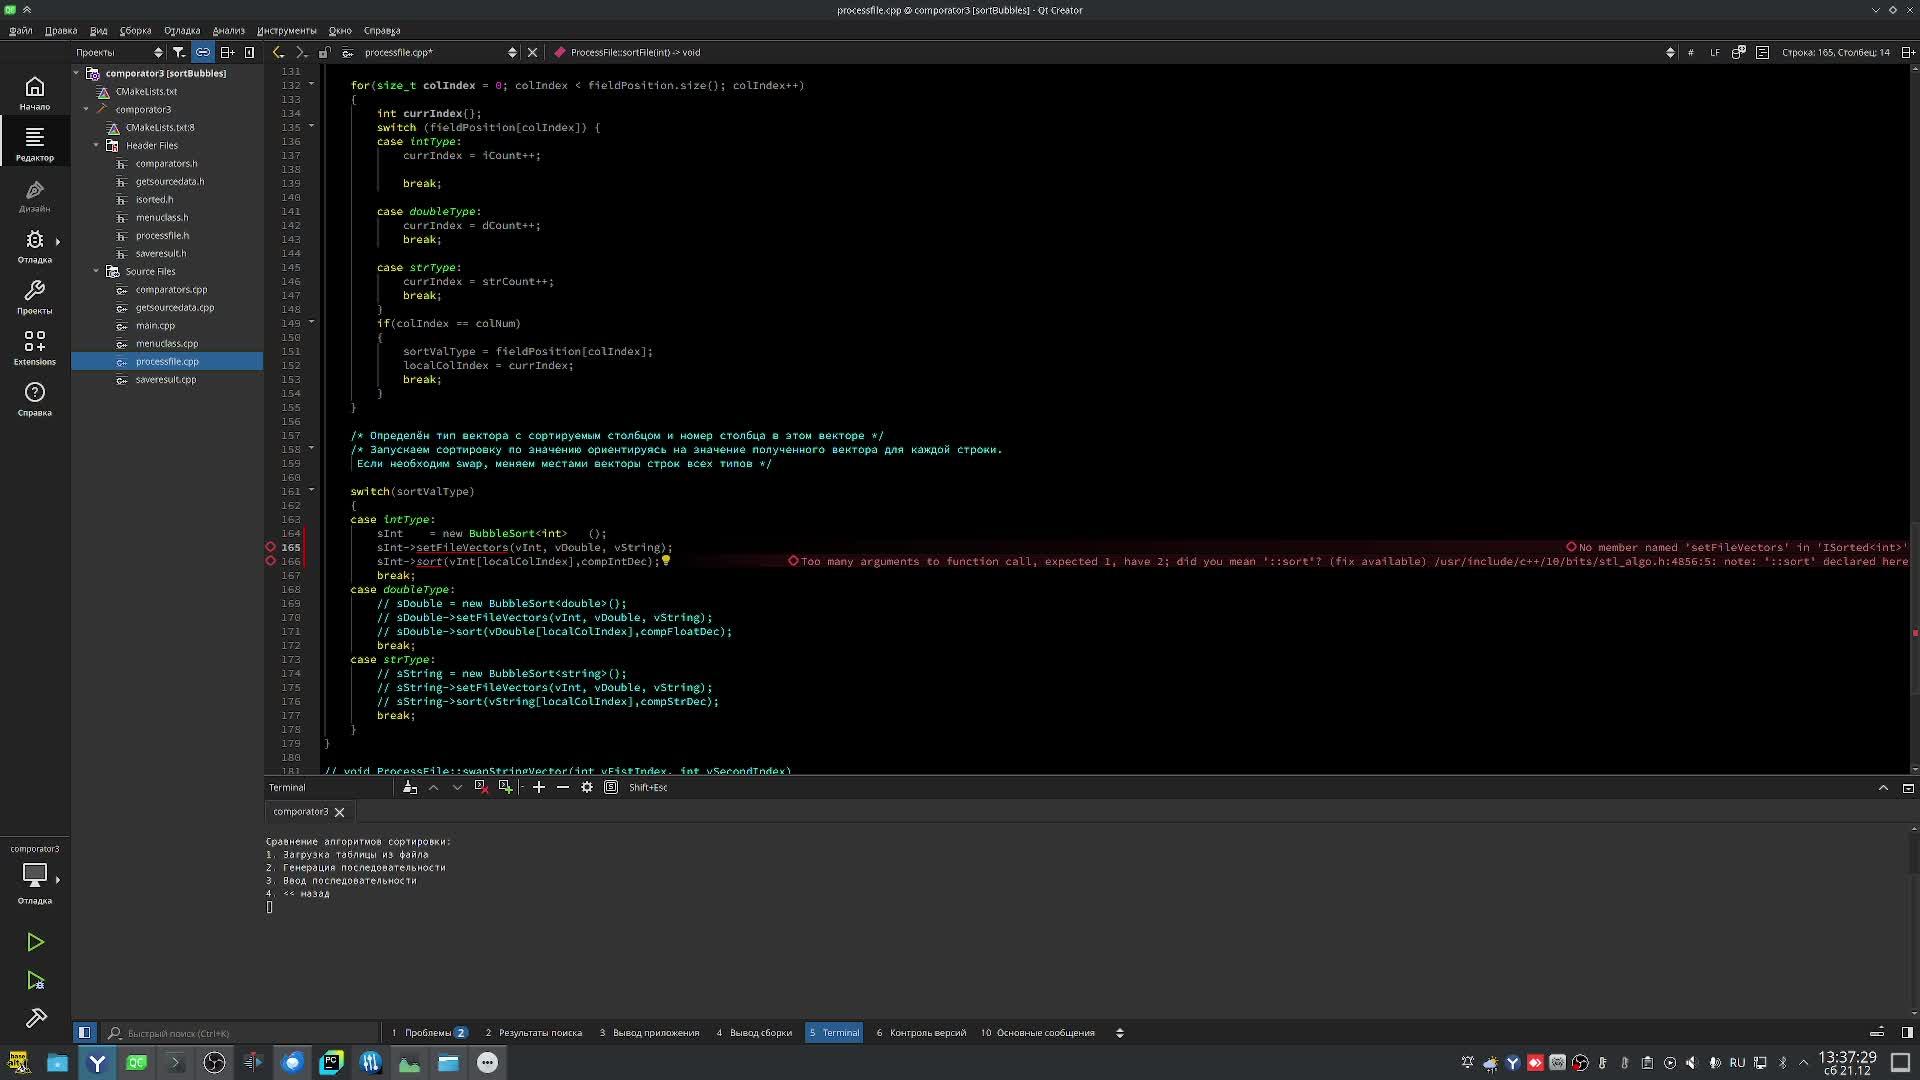Start debugging with the play-bug button
The width and height of the screenshot is (1920, 1080).
pos(35,981)
